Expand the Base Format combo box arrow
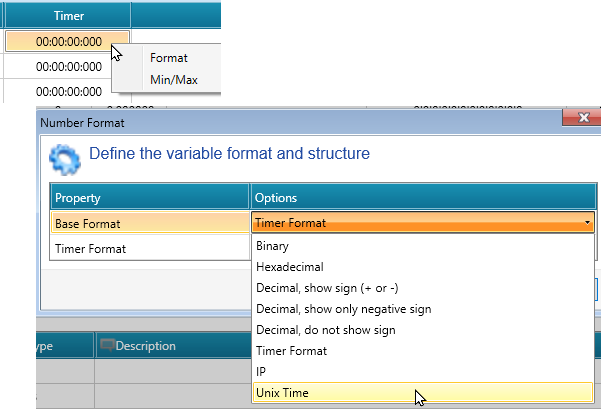This screenshot has height=409, width=601. click(x=587, y=223)
